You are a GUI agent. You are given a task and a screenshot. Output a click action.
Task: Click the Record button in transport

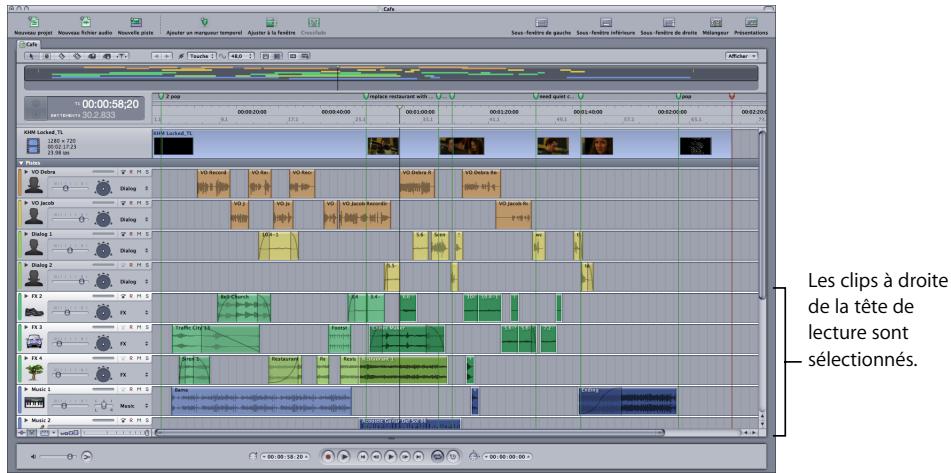coord(328,456)
